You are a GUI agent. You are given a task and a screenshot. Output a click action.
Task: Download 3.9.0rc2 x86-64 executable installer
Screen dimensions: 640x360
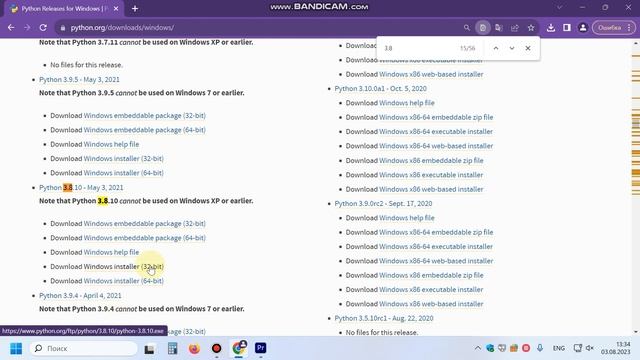[436, 247]
